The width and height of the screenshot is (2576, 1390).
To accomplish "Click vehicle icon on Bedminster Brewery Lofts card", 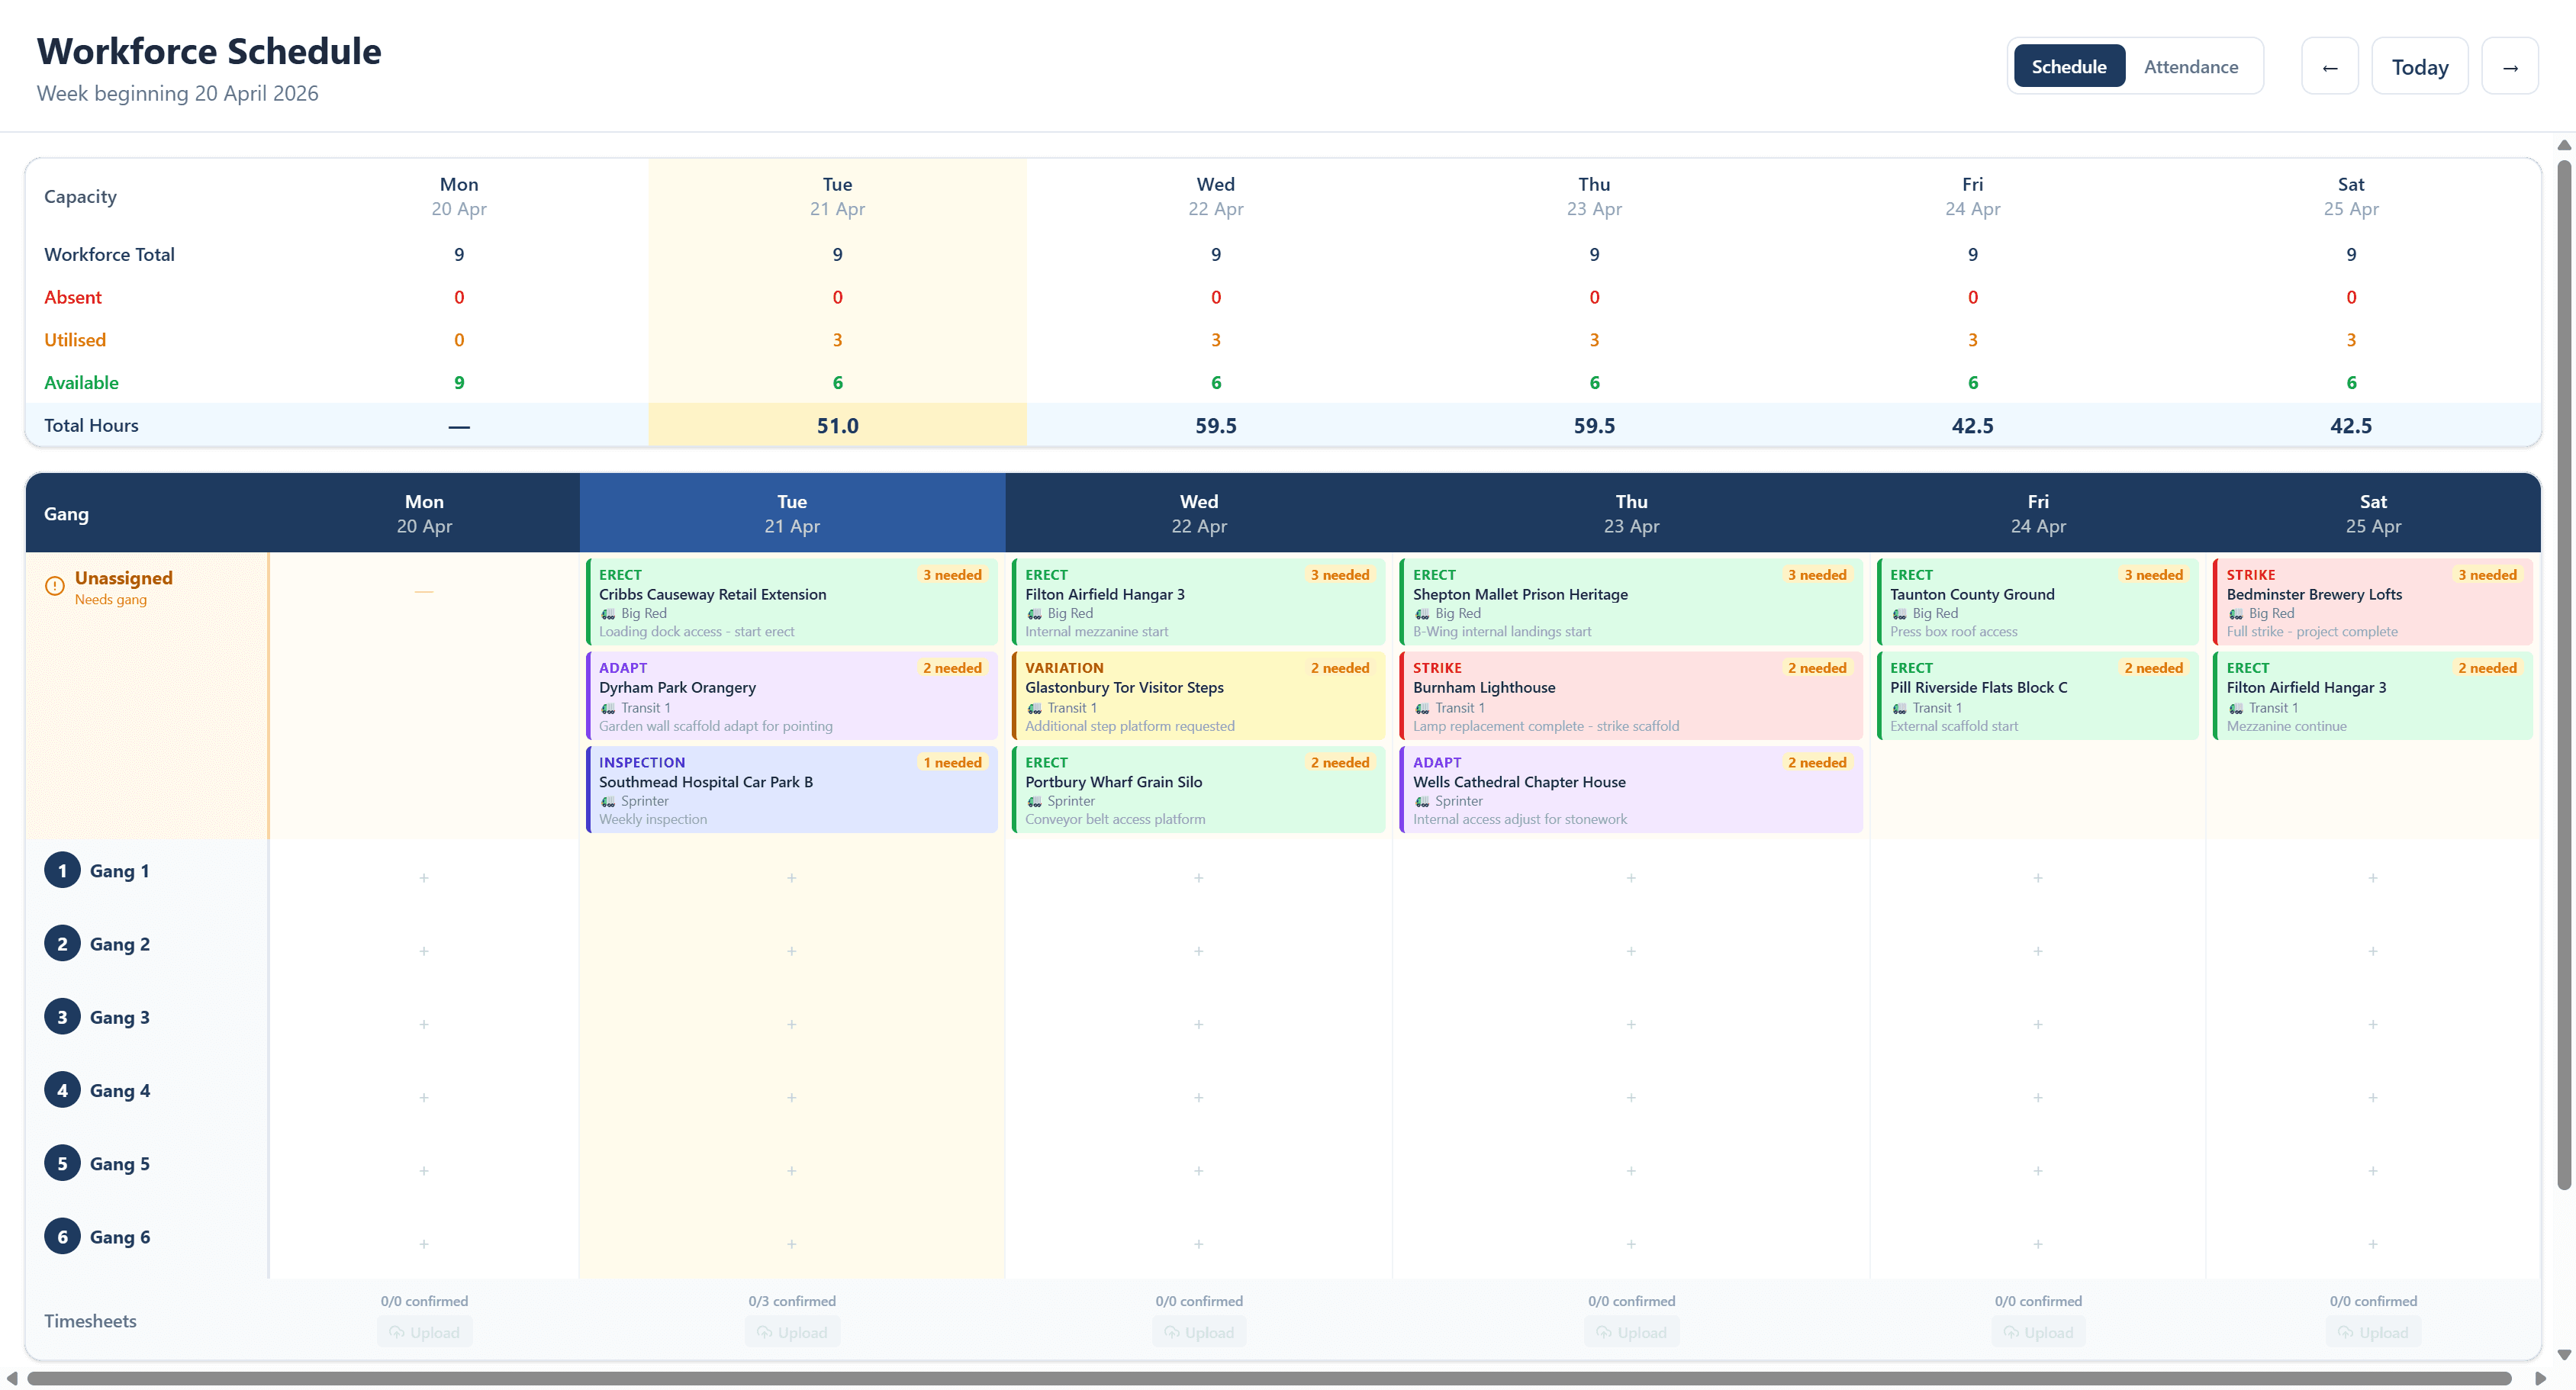I will (x=2236, y=614).
